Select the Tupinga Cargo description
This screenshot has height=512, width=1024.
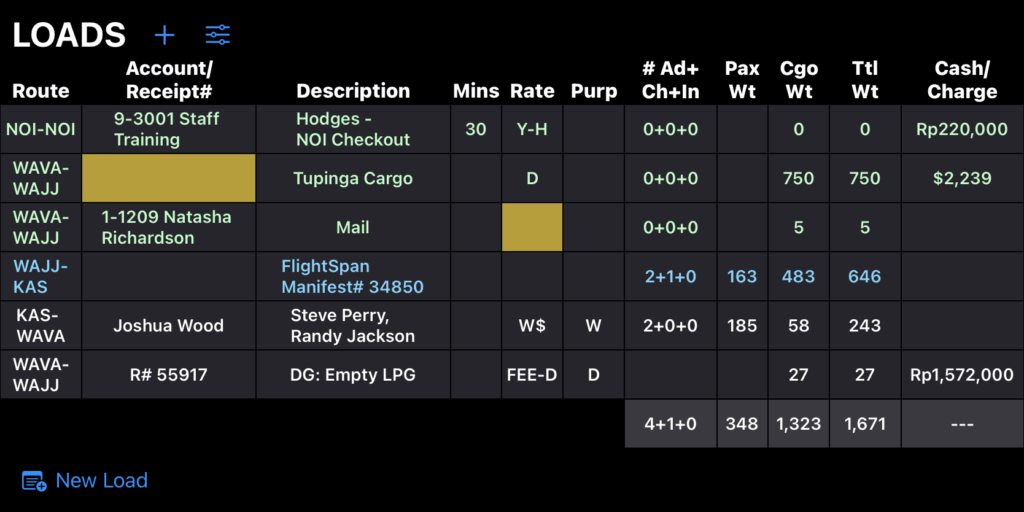click(x=352, y=178)
